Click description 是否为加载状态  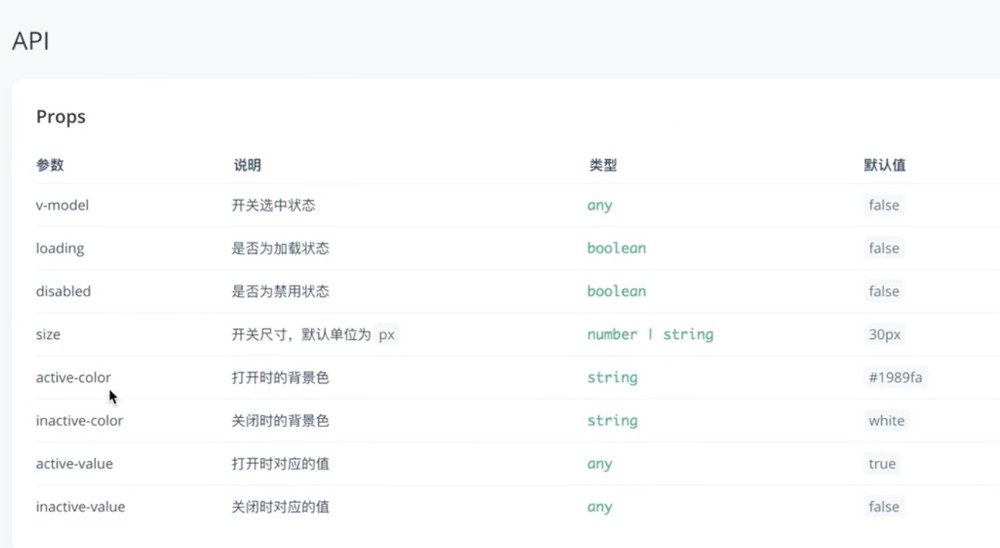tap(280, 248)
